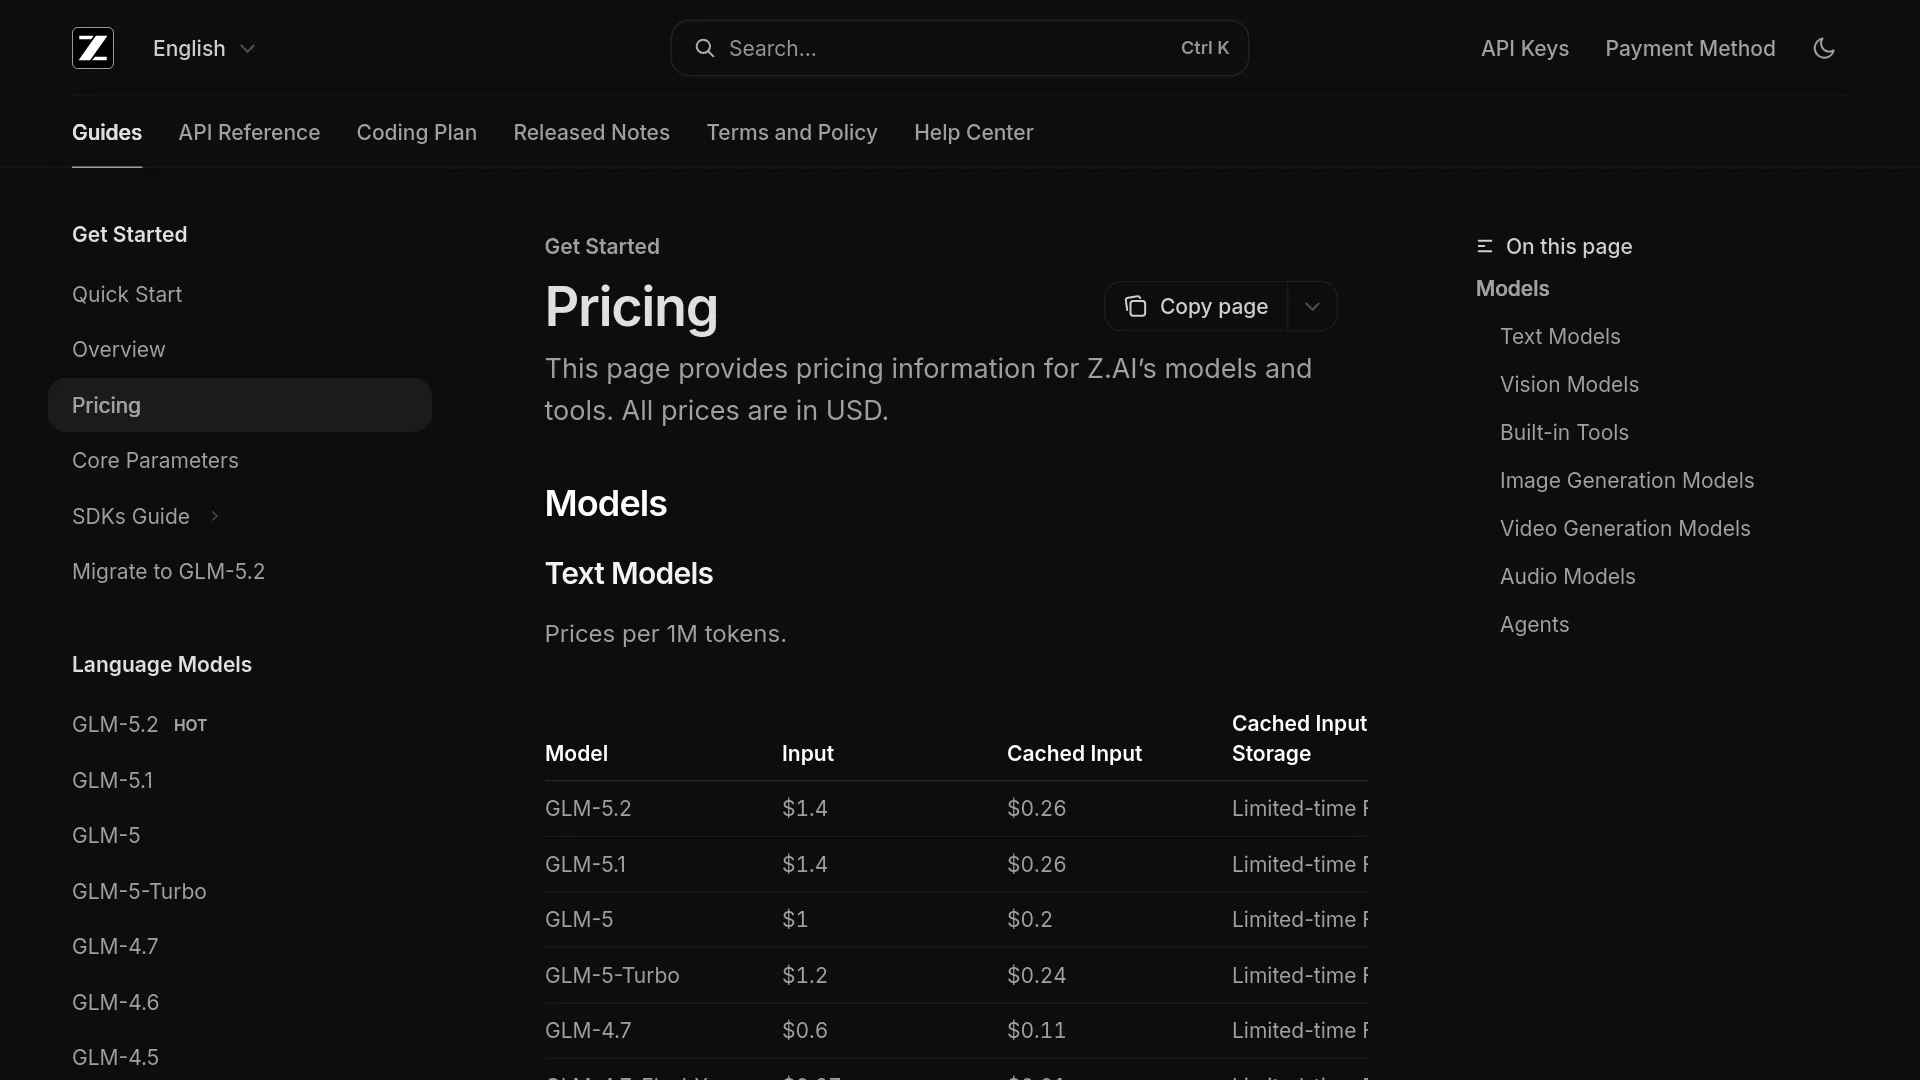Jump to Vision Models section link

pyautogui.click(x=1569, y=384)
